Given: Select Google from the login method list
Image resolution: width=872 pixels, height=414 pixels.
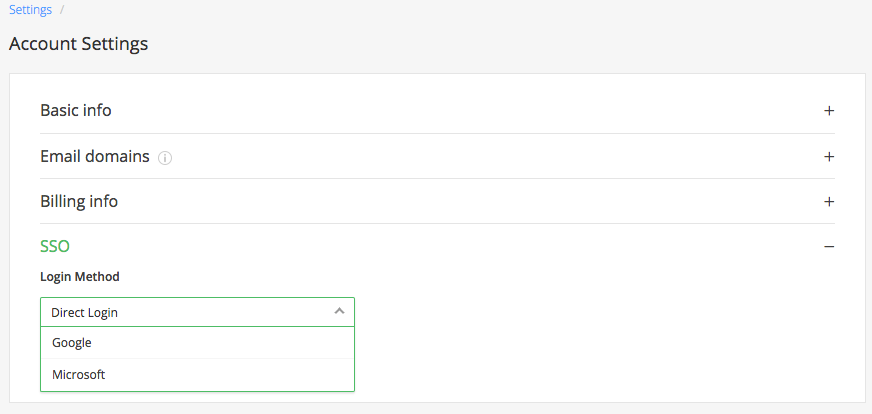Looking at the screenshot, I should tap(72, 343).
